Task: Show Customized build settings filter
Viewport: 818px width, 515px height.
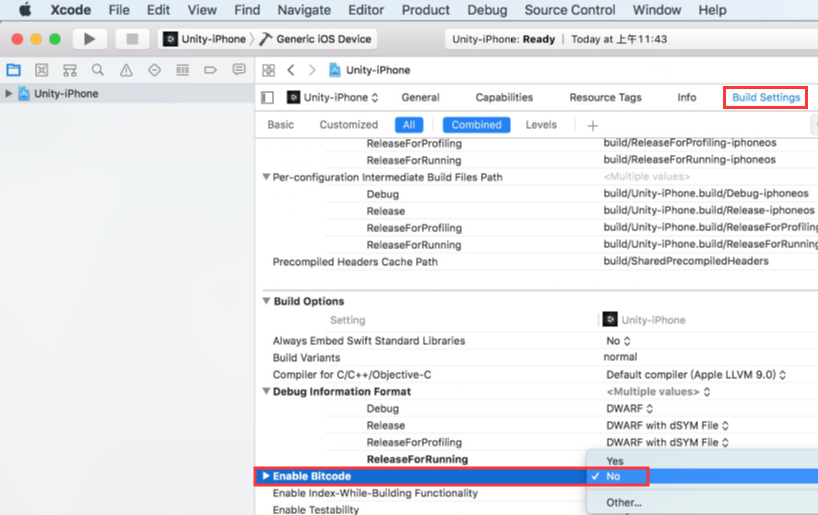Action: click(348, 125)
